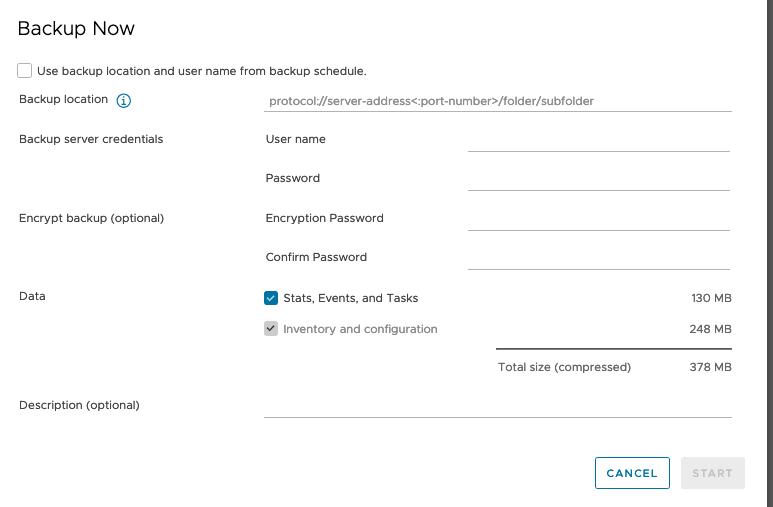Click the Encryption Password field
This screenshot has width=773, height=507.
point(598,218)
